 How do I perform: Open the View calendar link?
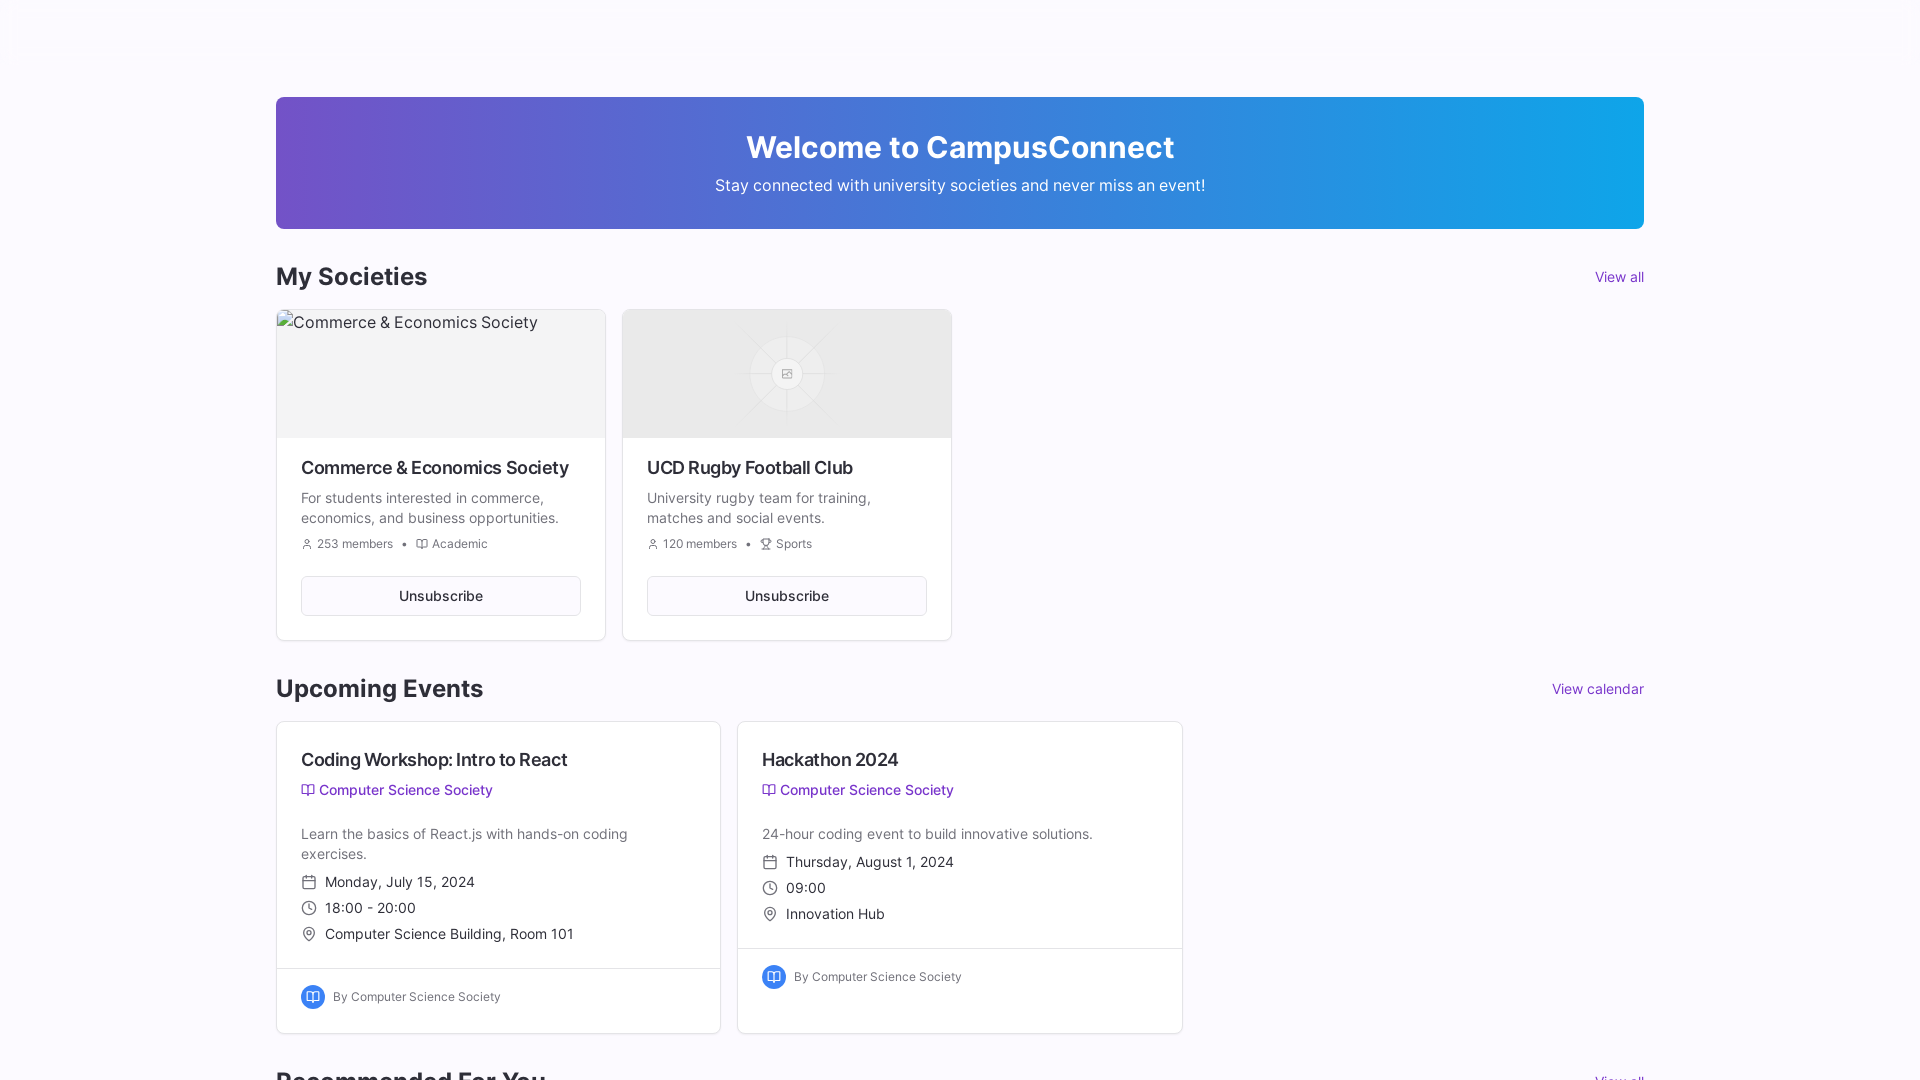click(x=1598, y=689)
